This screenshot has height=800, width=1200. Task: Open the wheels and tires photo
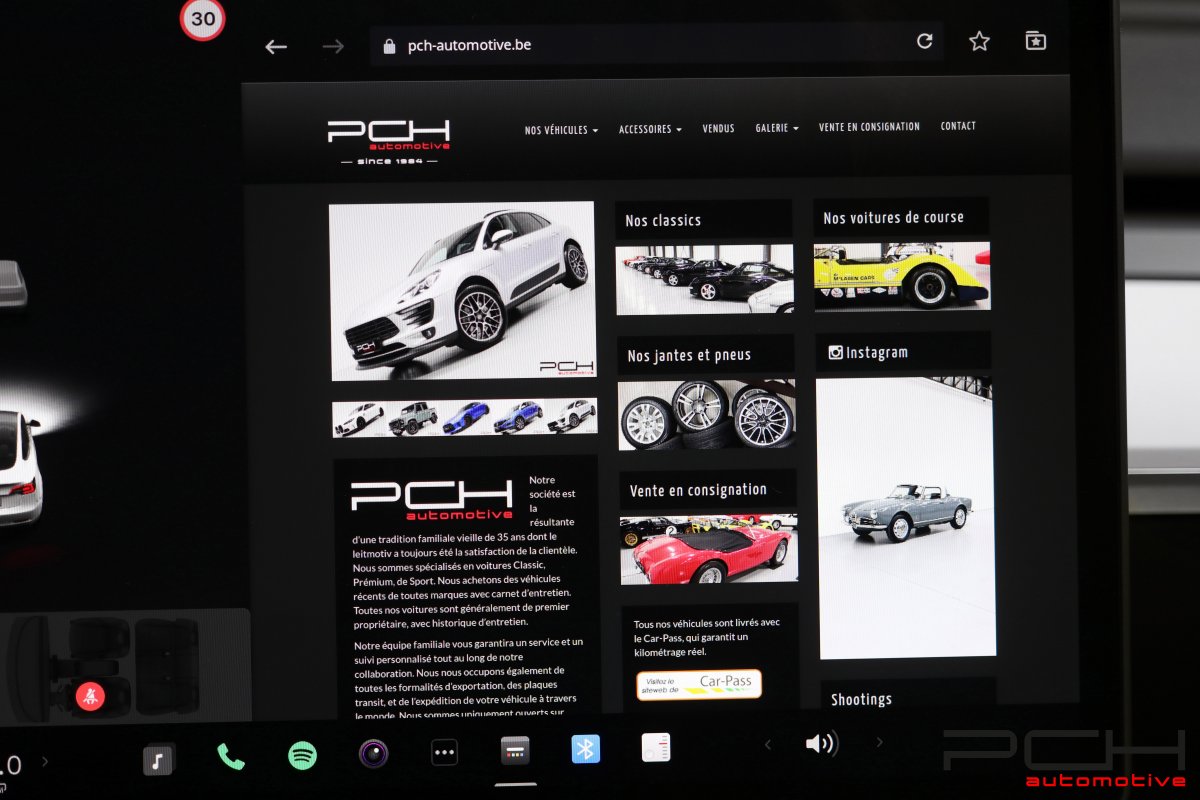(707, 415)
